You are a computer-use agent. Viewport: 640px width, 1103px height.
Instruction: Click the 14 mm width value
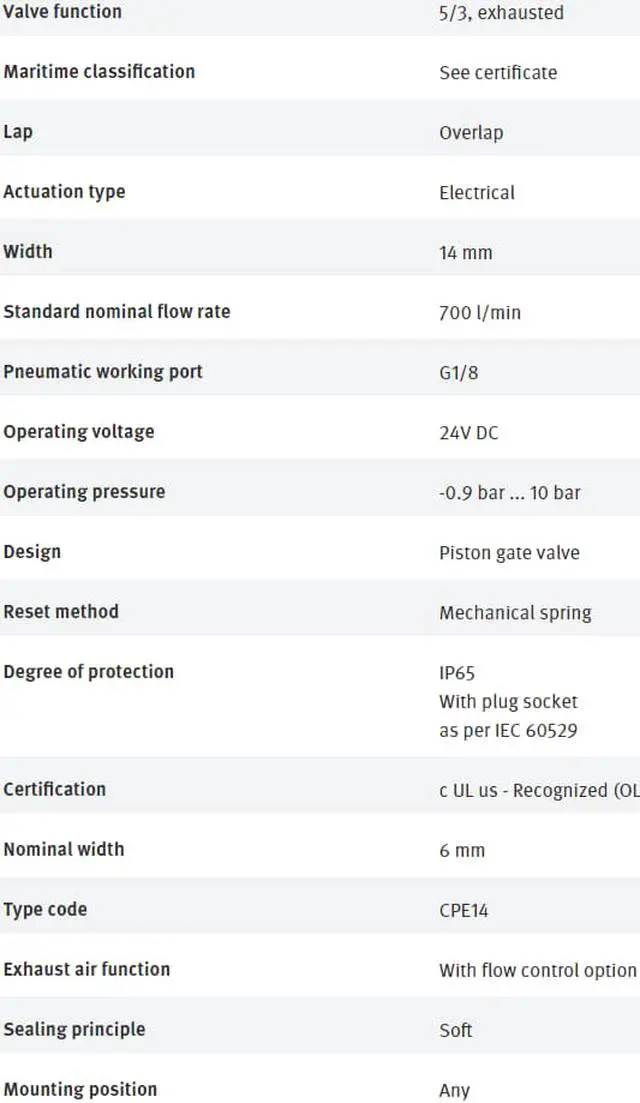click(466, 252)
